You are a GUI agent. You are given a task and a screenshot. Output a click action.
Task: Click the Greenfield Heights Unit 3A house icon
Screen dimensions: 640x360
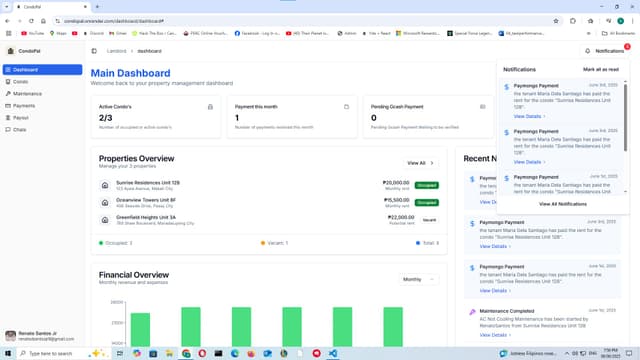(105, 220)
